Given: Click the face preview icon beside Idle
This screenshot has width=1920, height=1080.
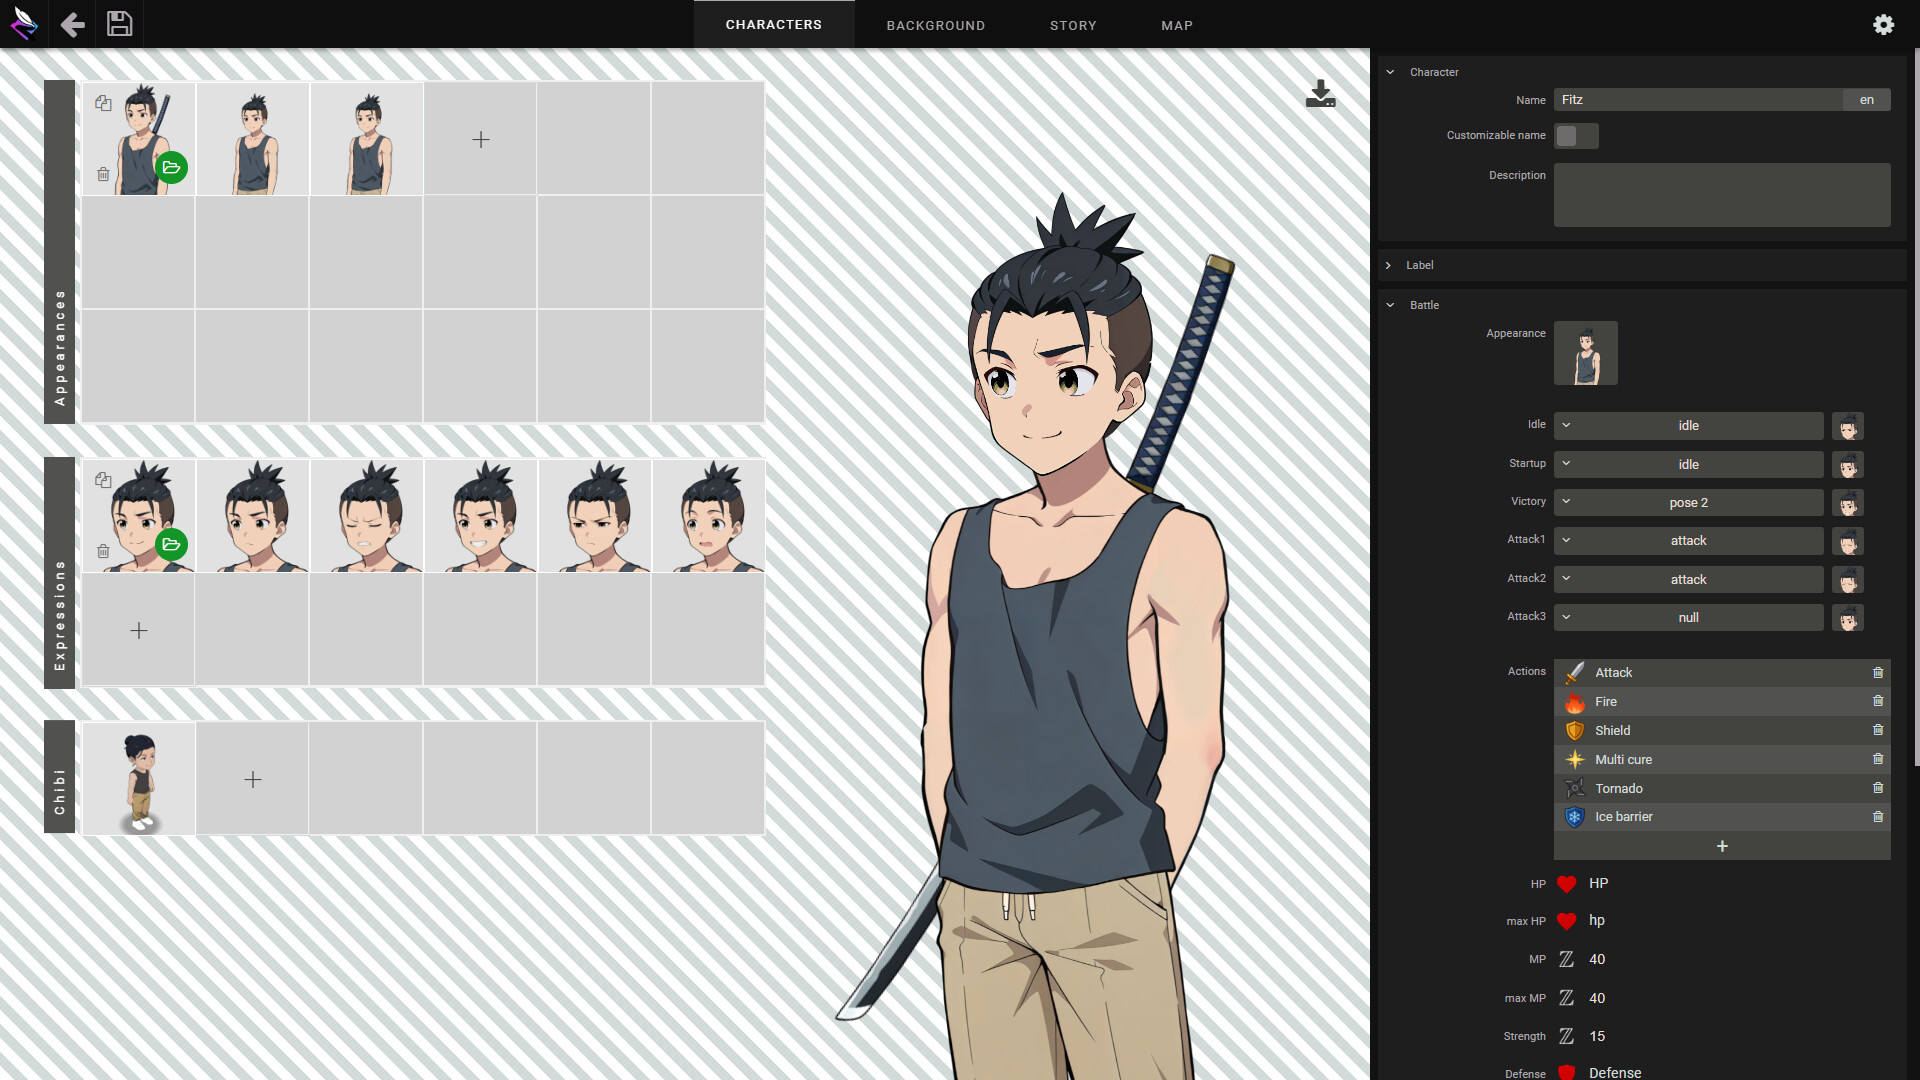Looking at the screenshot, I should click(x=1848, y=425).
